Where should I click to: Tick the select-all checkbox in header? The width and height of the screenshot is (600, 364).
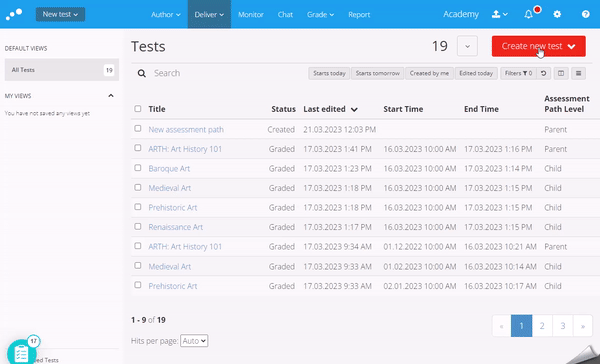coord(138,109)
